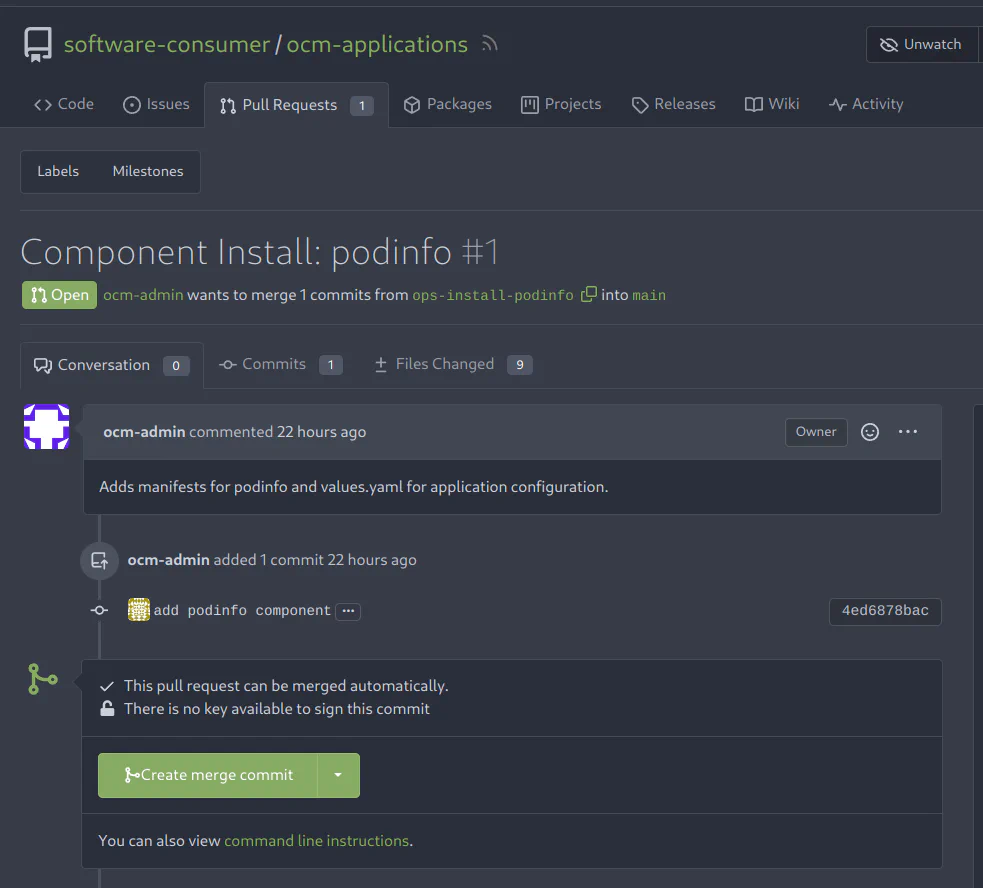Open the repository Wiki
The height and width of the screenshot is (888, 983).
(x=771, y=104)
